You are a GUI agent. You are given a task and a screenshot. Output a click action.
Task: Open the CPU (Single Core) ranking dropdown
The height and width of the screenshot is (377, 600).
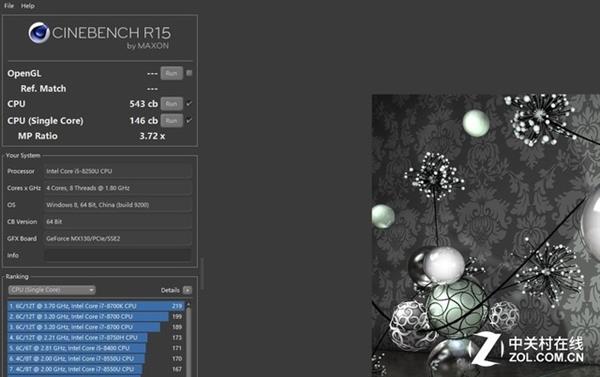[52, 290]
